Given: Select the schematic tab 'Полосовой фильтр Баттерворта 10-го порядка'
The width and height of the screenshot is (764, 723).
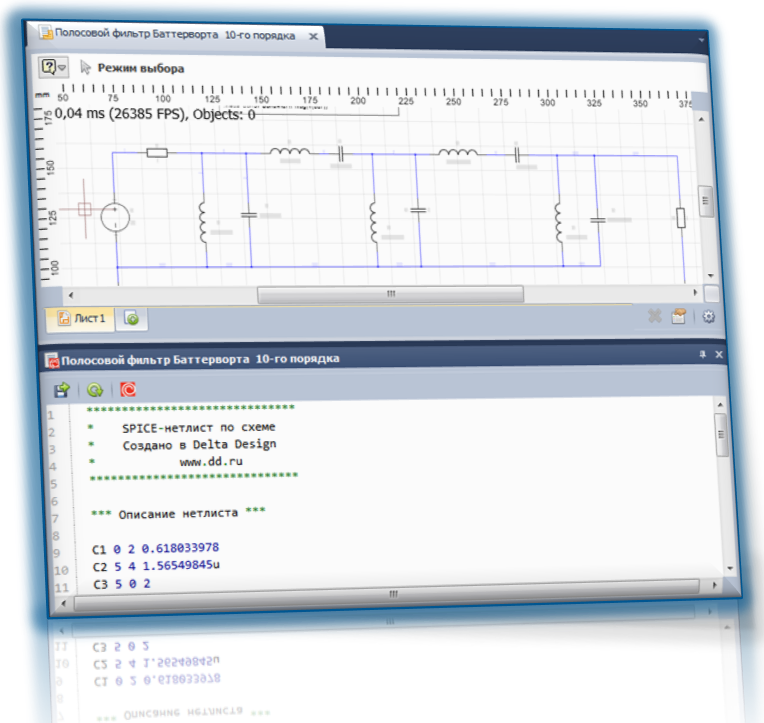Looking at the screenshot, I should (x=174, y=34).
